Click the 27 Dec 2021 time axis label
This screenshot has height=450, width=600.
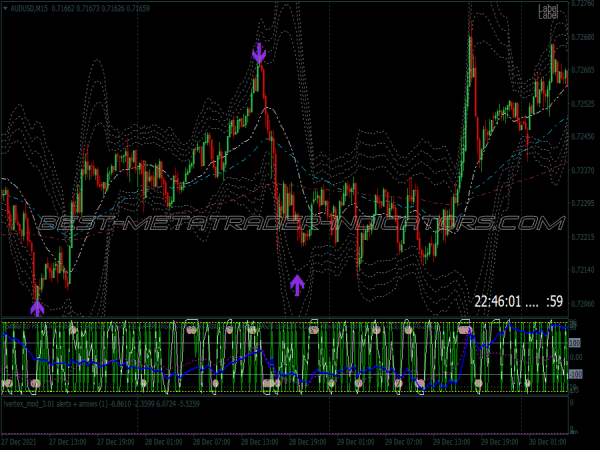(x=19, y=442)
